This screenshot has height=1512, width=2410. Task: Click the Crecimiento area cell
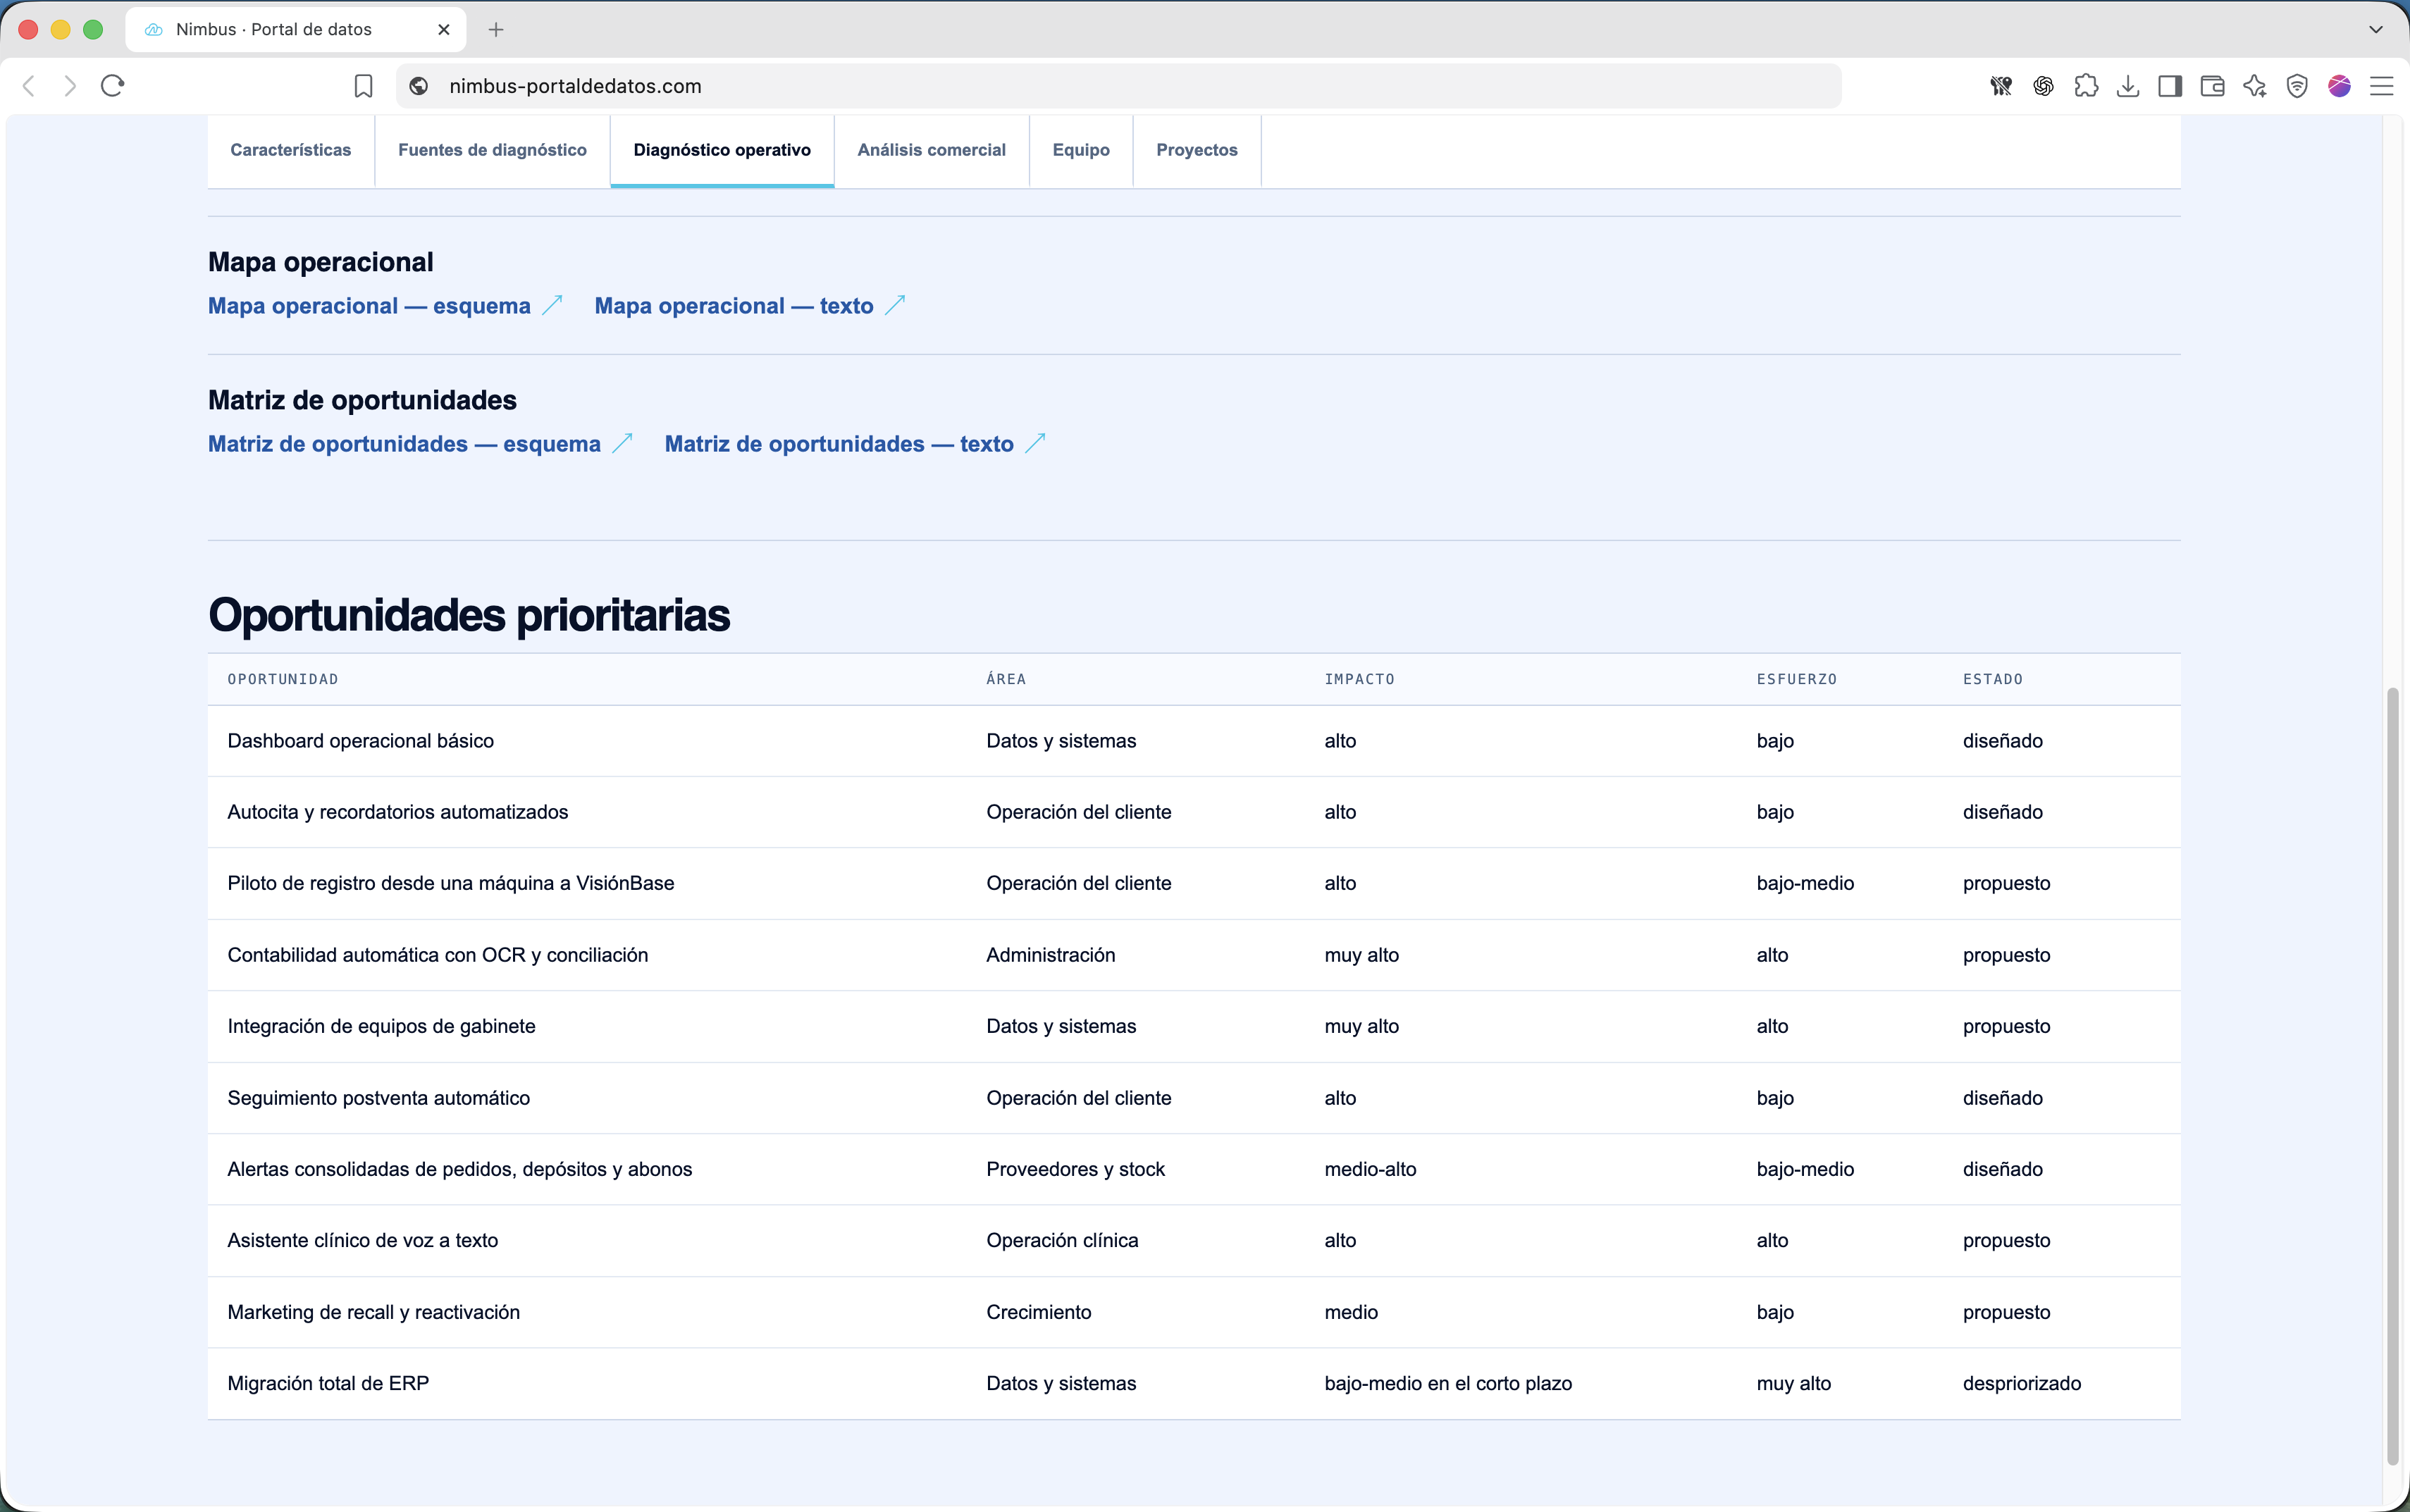[x=1039, y=1312]
